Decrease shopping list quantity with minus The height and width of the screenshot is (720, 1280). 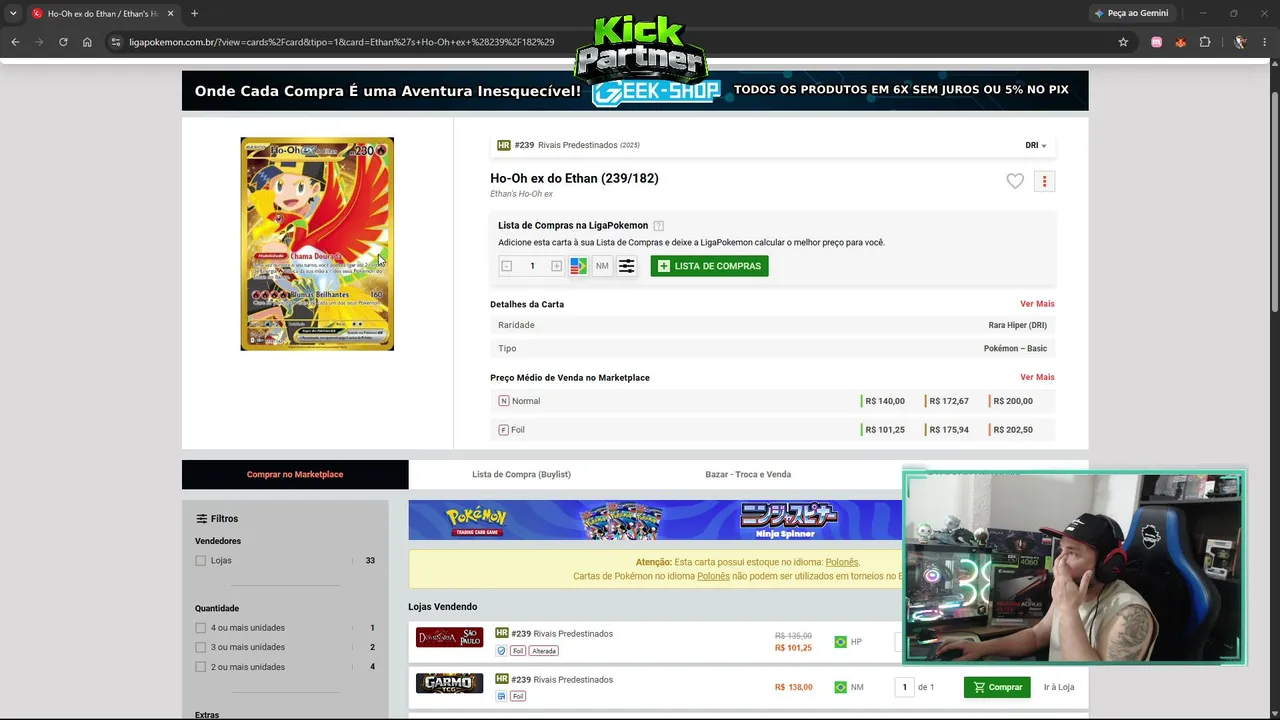click(506, 266)
